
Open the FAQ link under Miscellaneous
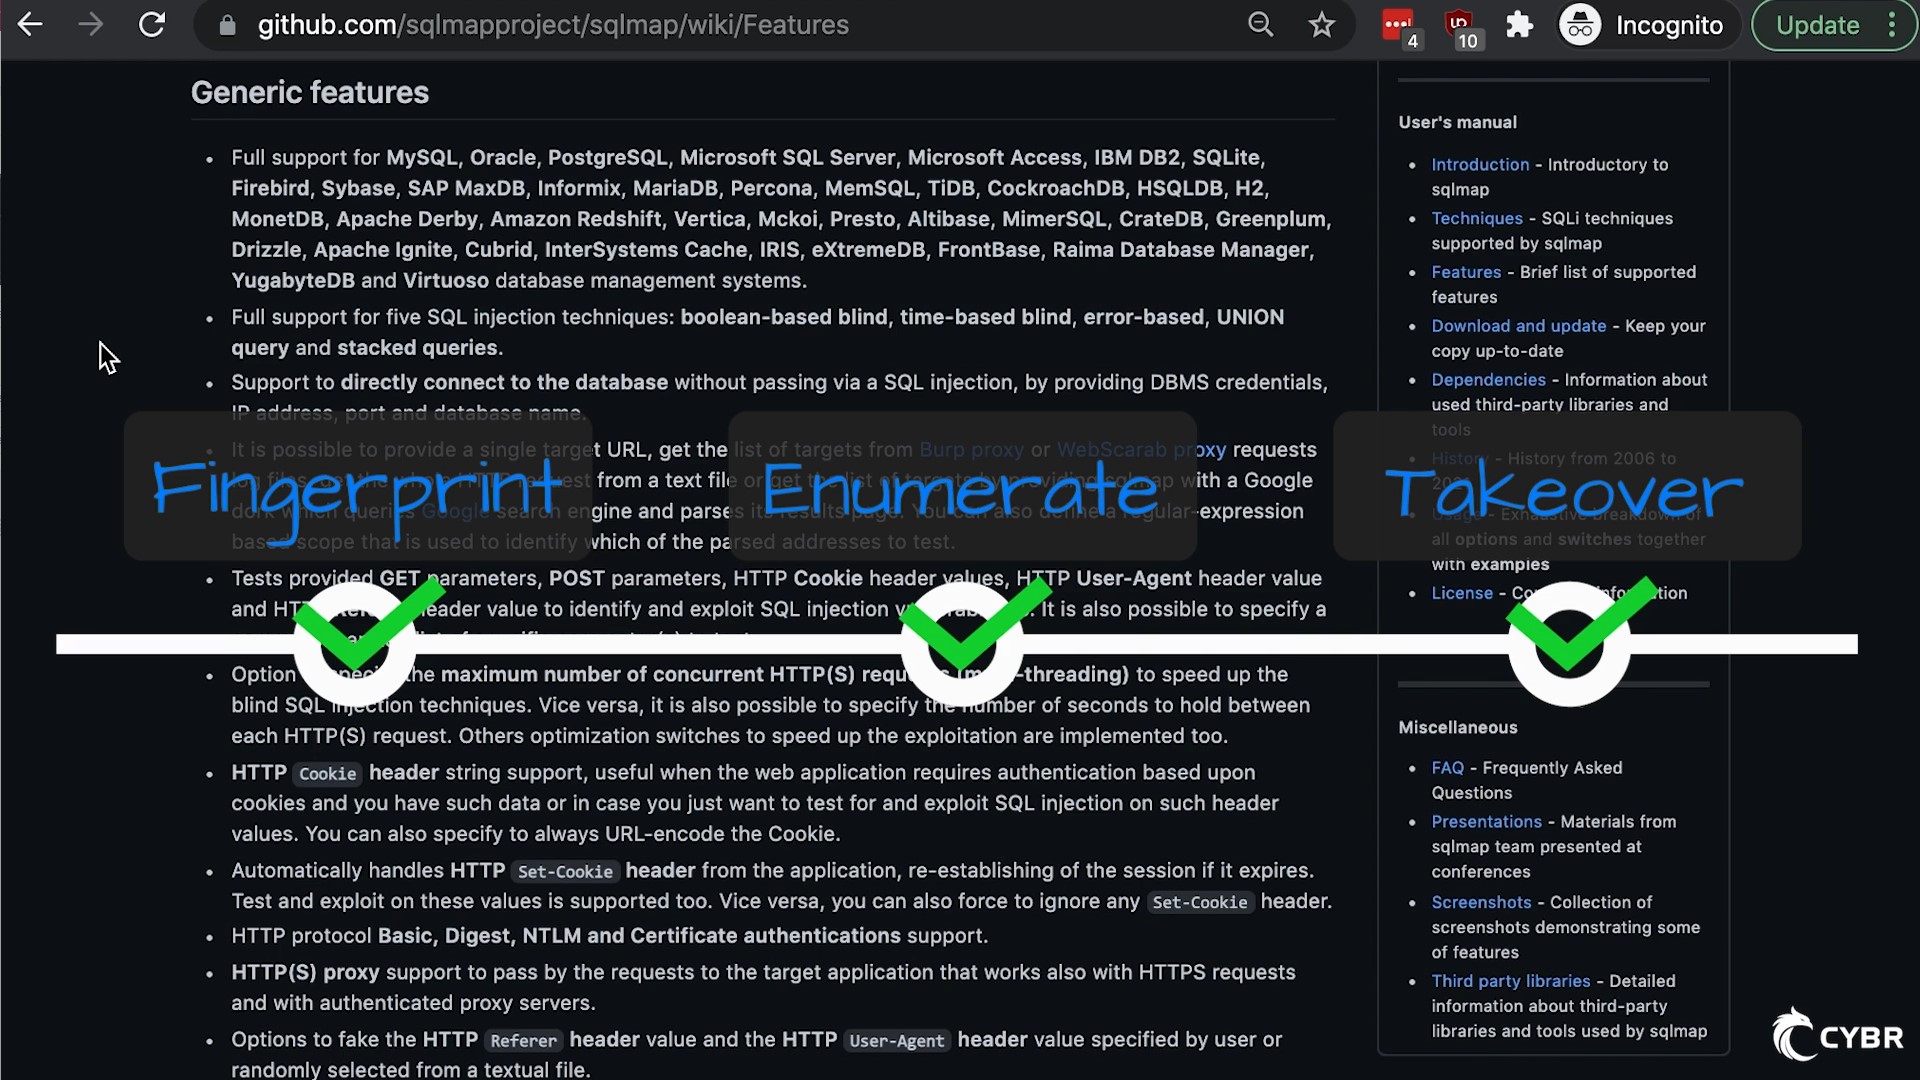pyautogui.click(x=1447, y=768)
